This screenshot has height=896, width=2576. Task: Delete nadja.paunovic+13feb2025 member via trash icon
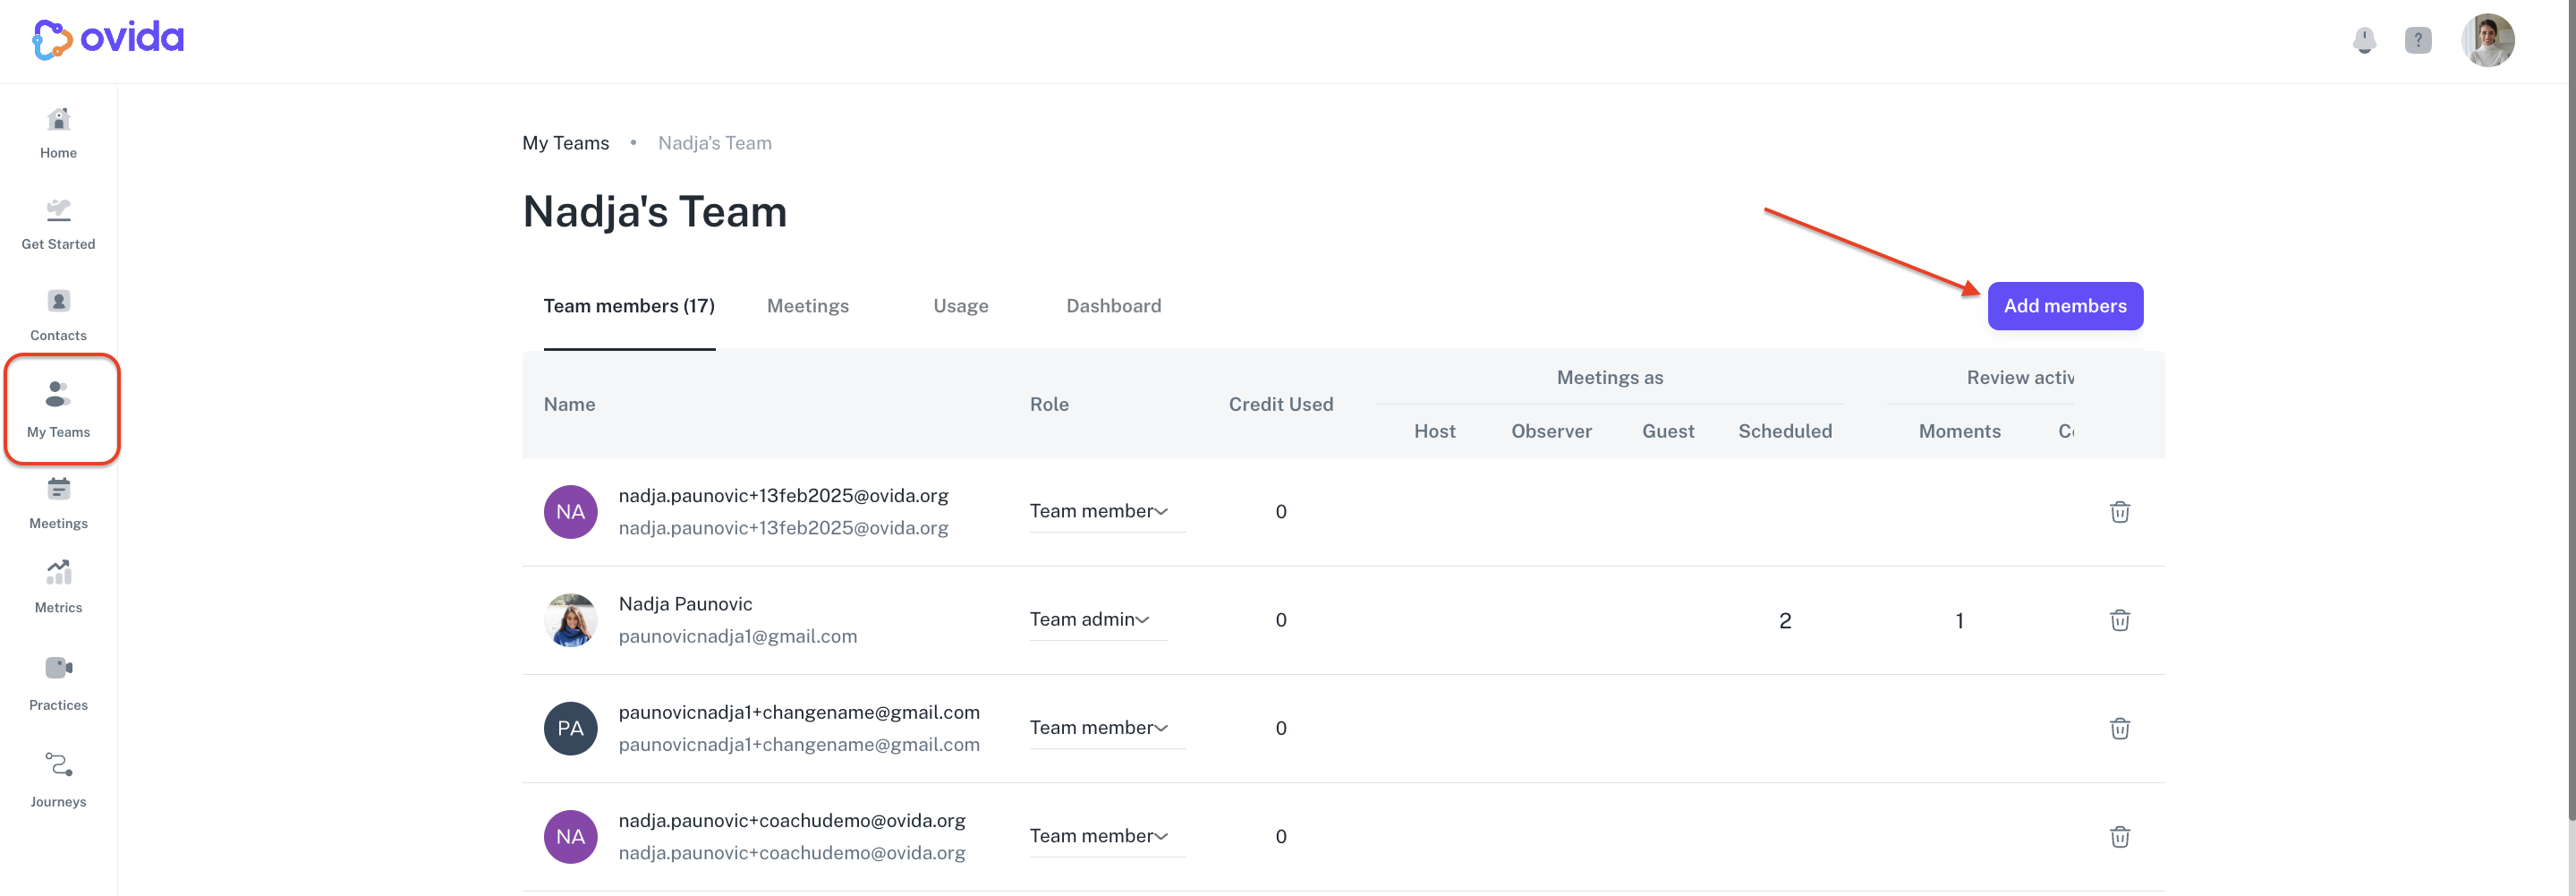coord(2119,512)
